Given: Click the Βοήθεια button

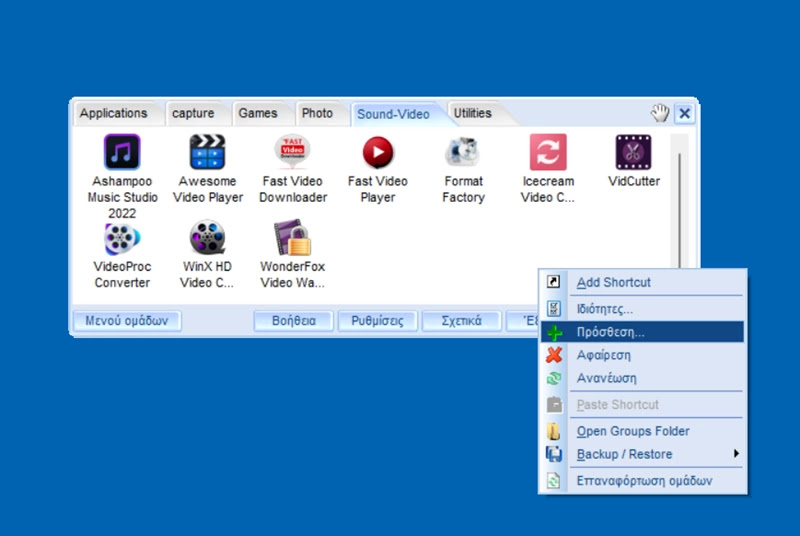Looking at the screenshot, I should 293,321.
